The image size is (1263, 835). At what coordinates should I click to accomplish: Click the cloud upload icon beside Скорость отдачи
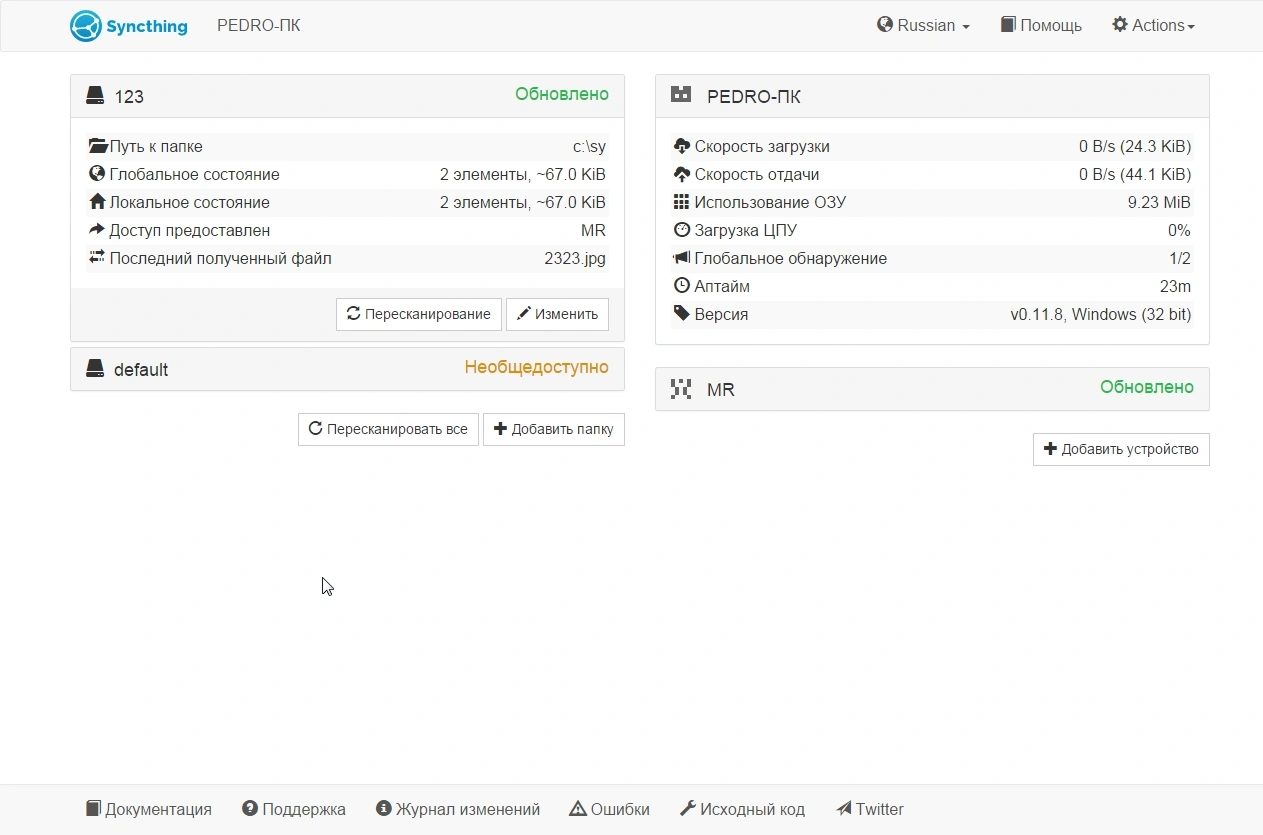(x=682, y=174)
